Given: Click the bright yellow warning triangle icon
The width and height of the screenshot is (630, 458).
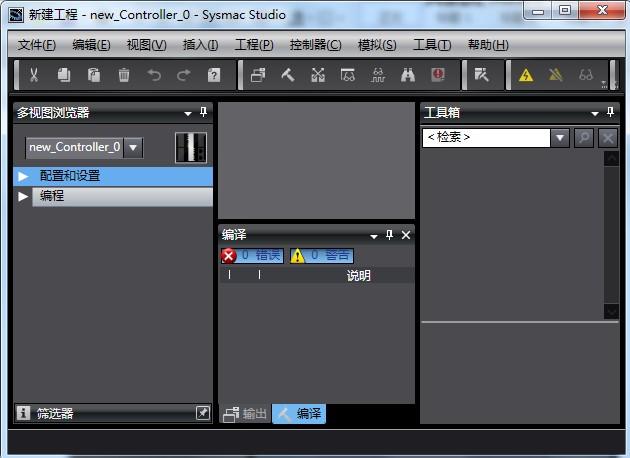Looking at the screenshot, I should [x=526, y=75].
